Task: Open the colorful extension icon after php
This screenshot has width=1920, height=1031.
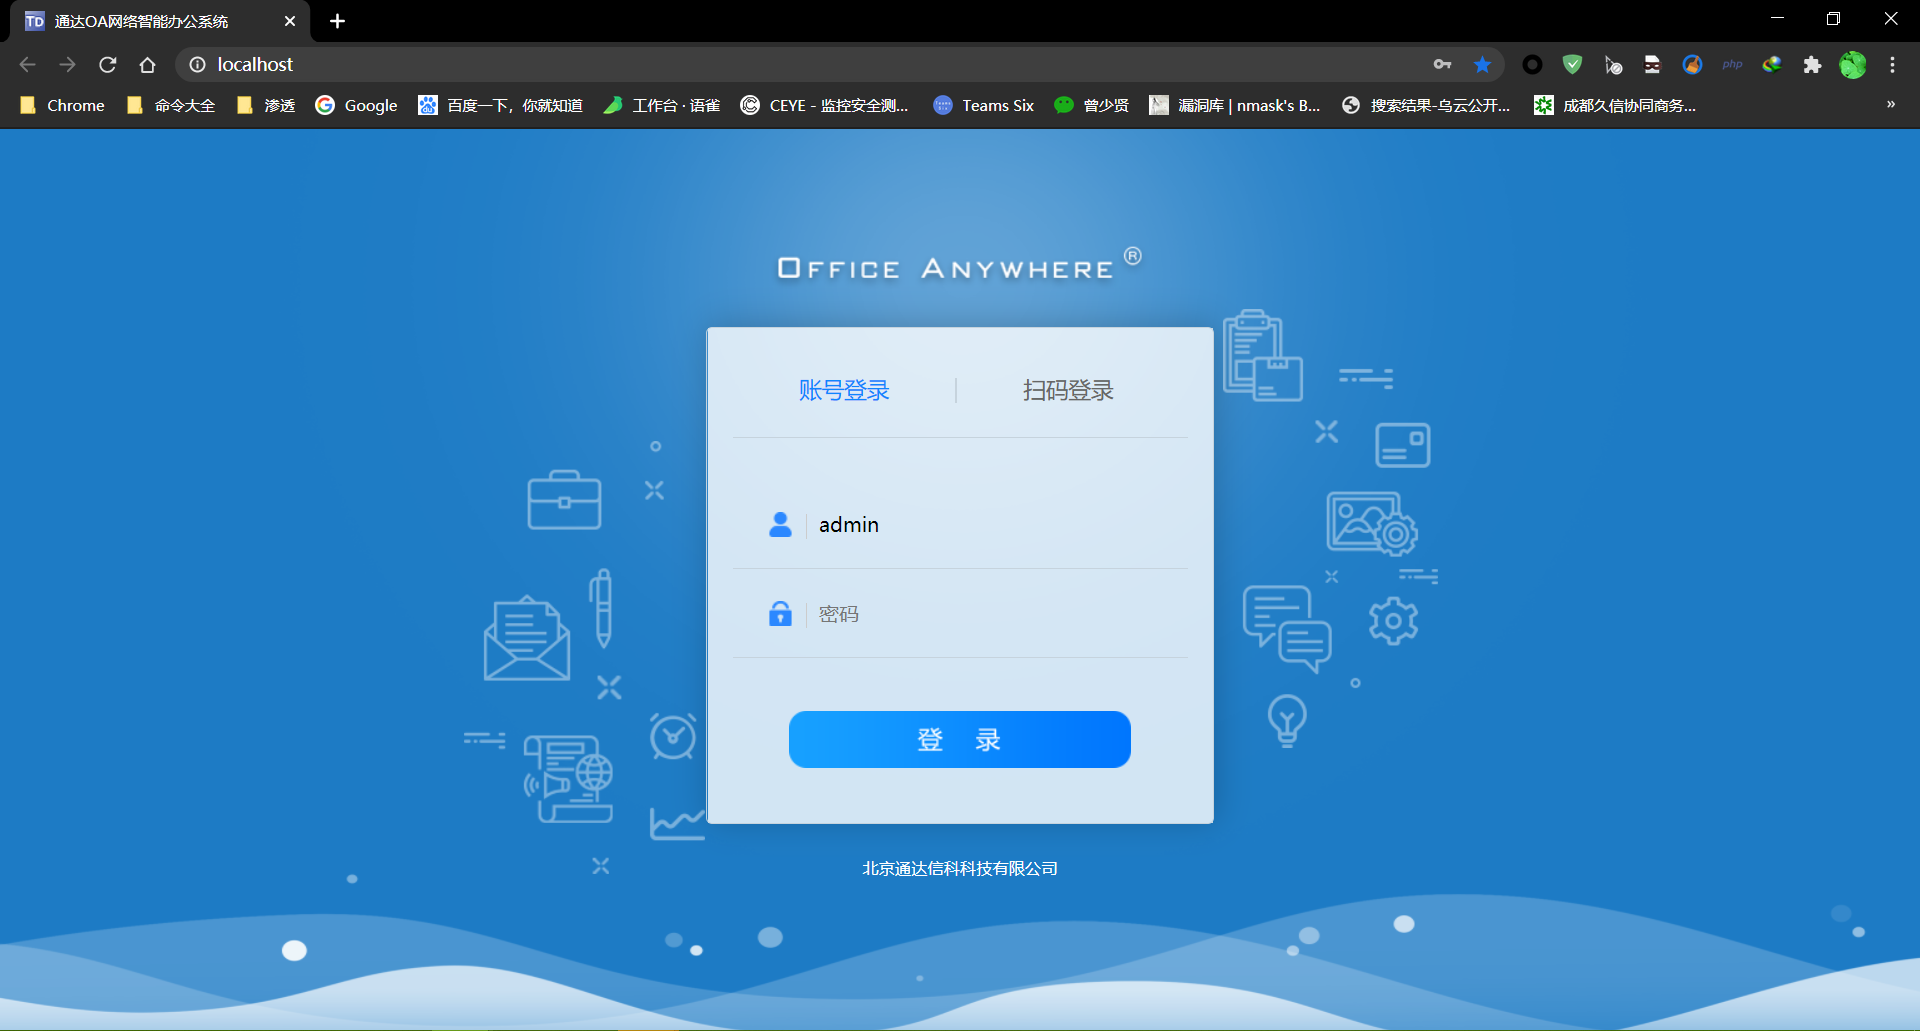Action: tap(1772, 65)
